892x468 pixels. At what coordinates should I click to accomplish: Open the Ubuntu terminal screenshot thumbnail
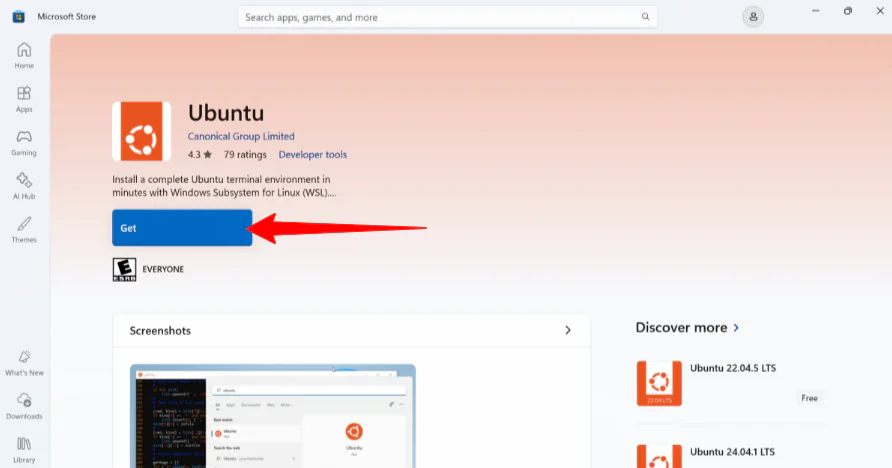(272, 416)
